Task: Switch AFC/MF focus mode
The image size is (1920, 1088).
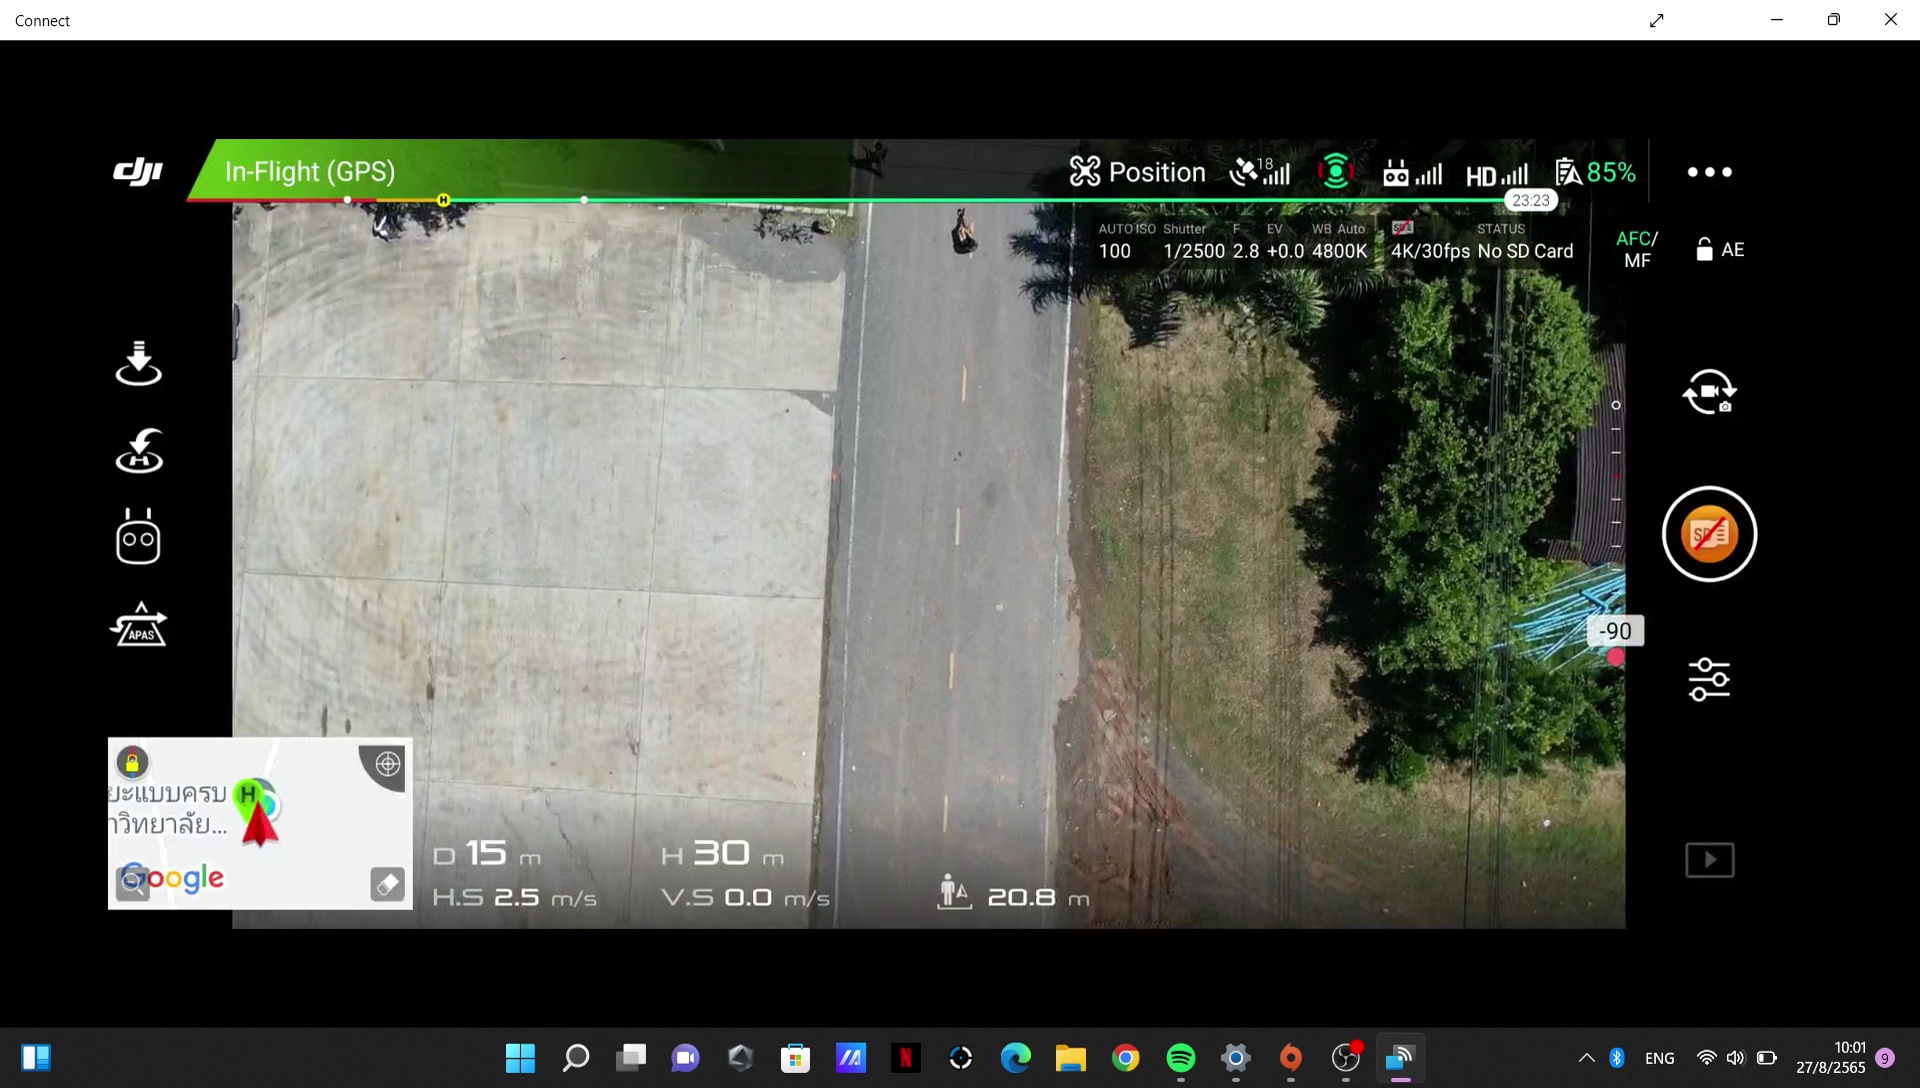Action: pyautogui.click(x=1637, y=250)
